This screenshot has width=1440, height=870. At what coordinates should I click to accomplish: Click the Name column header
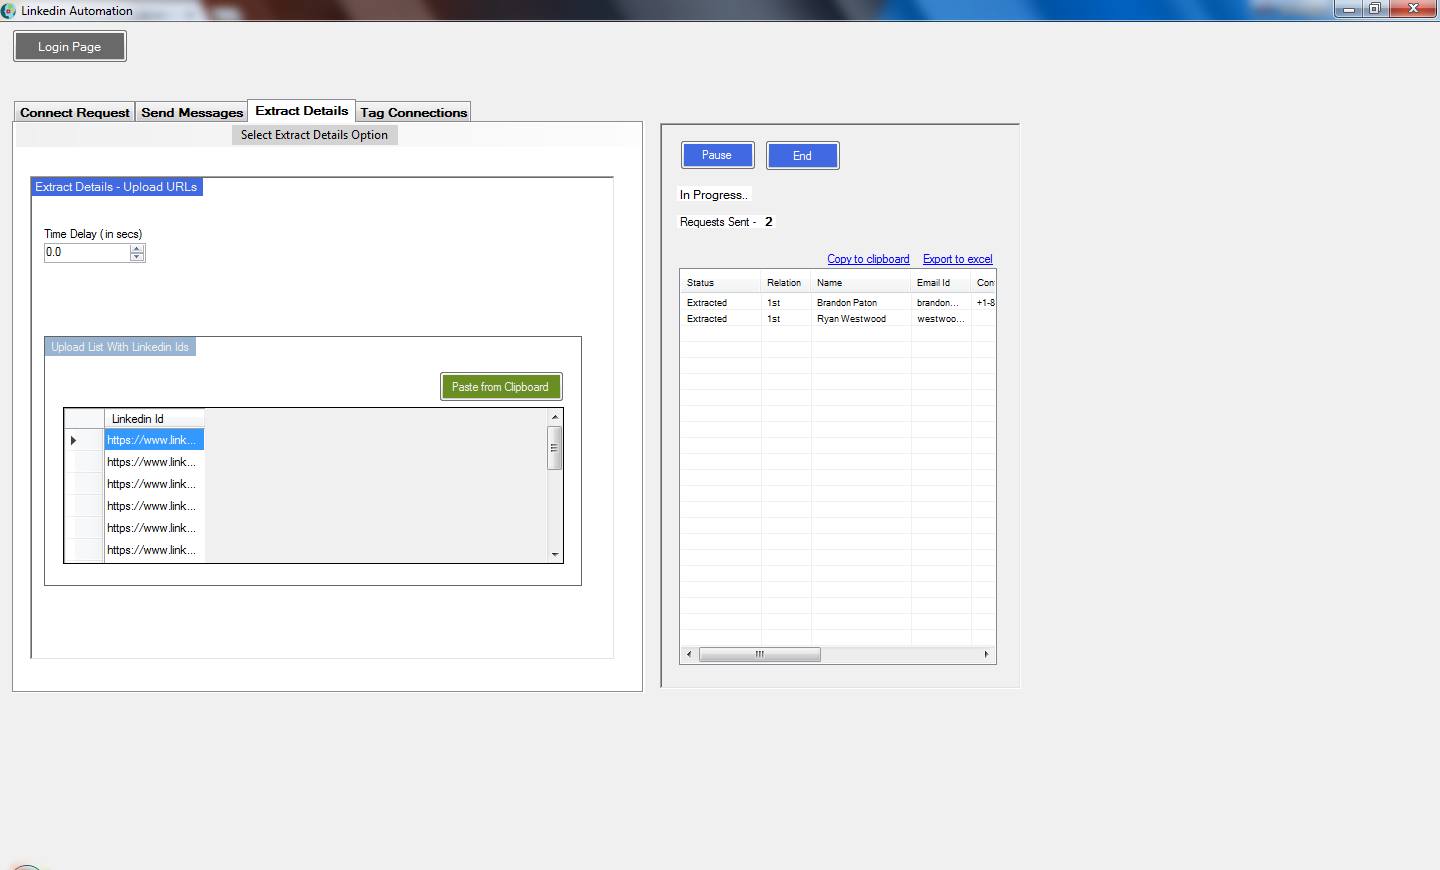pyautogui.click(x=861, y=283)
